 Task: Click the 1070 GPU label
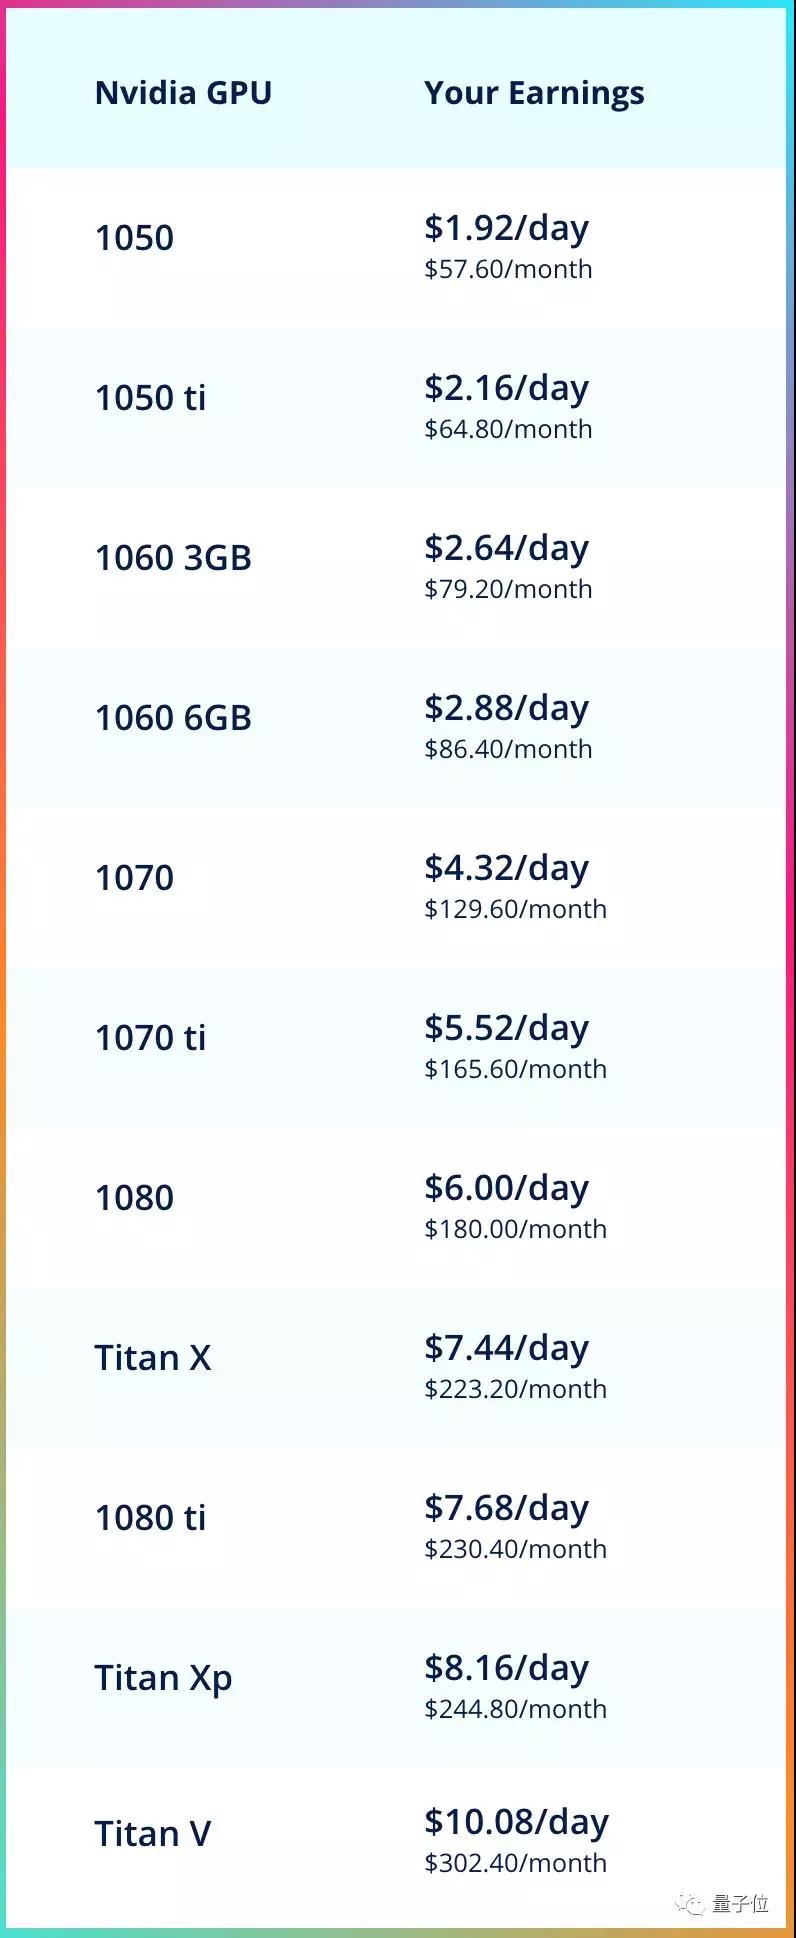(134, 878)
